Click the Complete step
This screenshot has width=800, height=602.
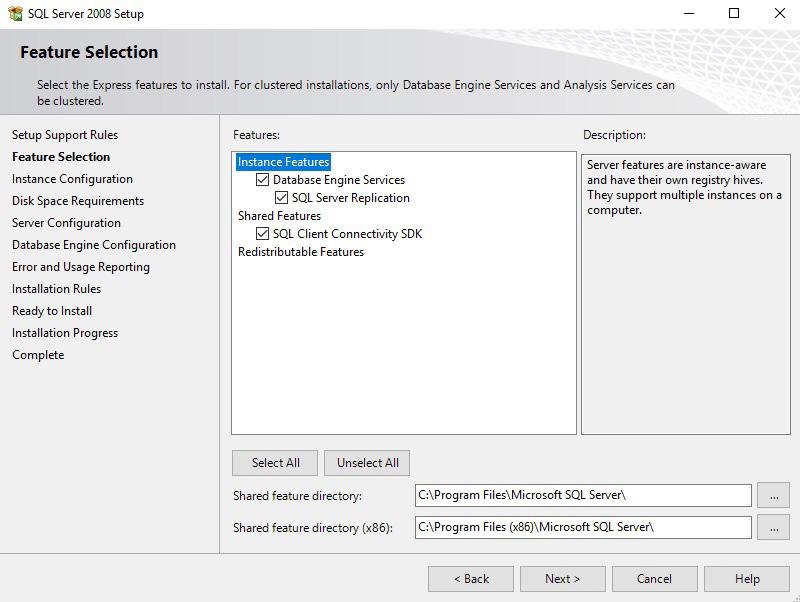38,355
